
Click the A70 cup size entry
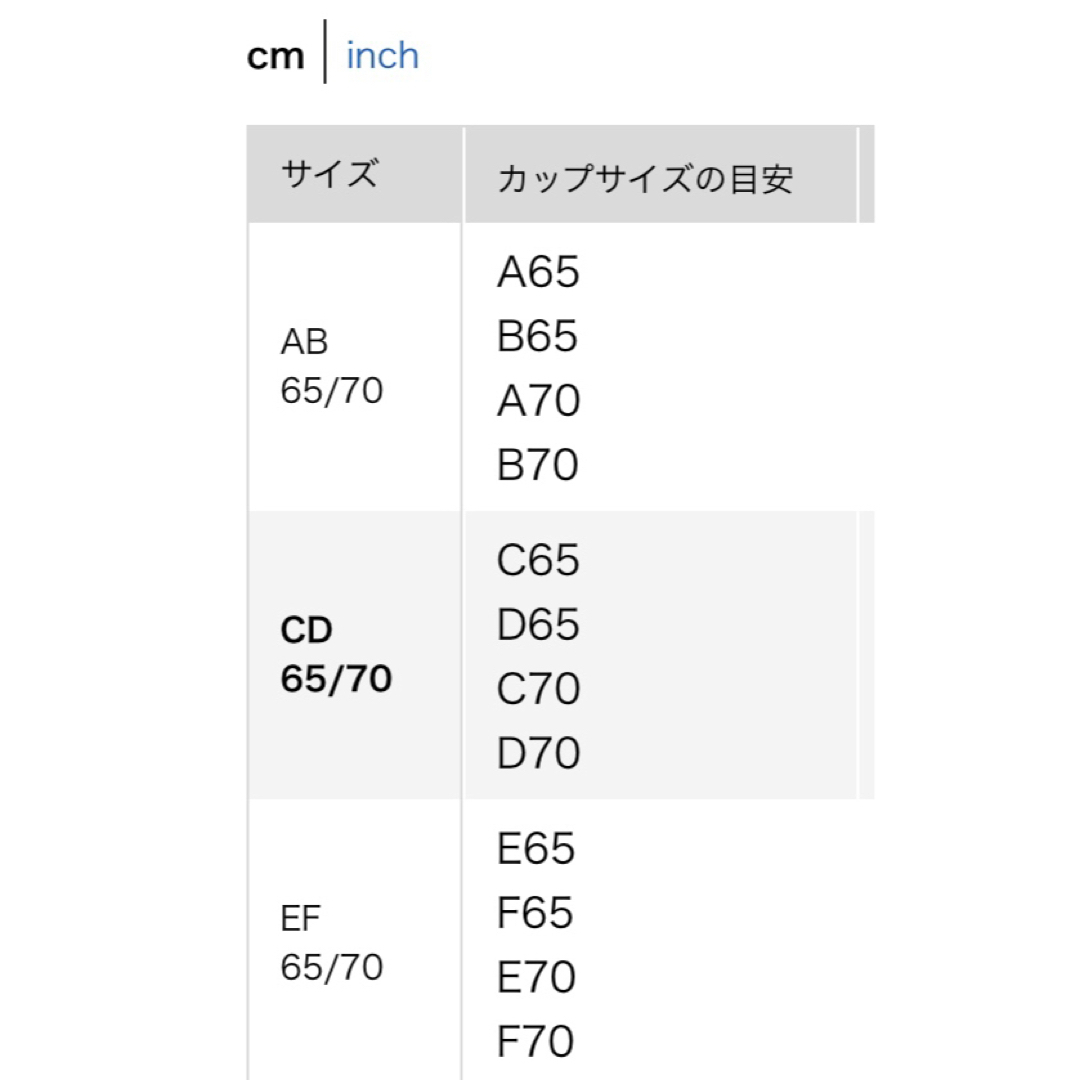[539, 399]
